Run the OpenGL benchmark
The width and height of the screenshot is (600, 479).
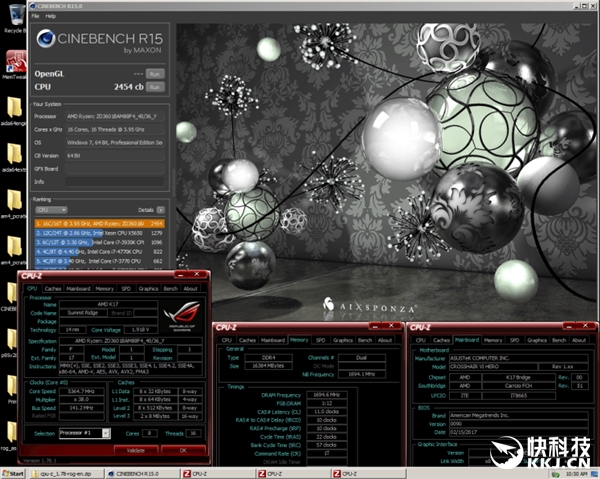coord(155,74)
